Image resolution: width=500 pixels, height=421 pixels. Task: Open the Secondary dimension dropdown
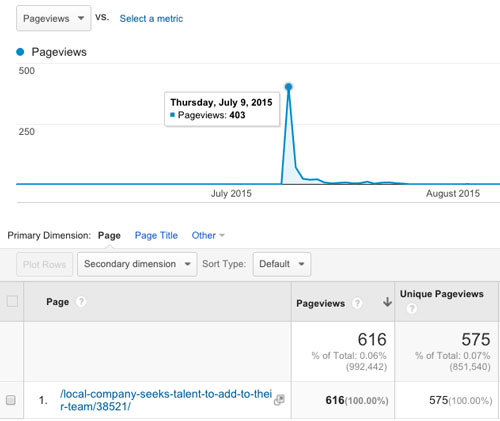(x=137, y=264)
